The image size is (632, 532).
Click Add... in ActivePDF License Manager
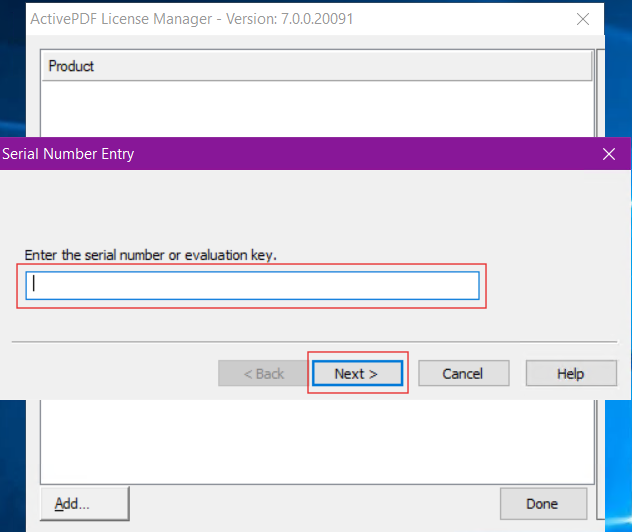[x=85, y=503]
